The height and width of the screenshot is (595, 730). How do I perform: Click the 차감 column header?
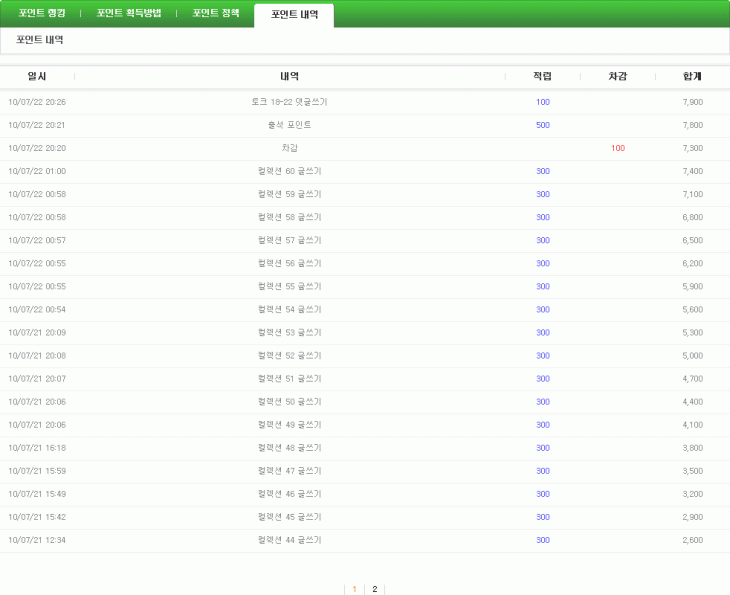coord(618,76)
